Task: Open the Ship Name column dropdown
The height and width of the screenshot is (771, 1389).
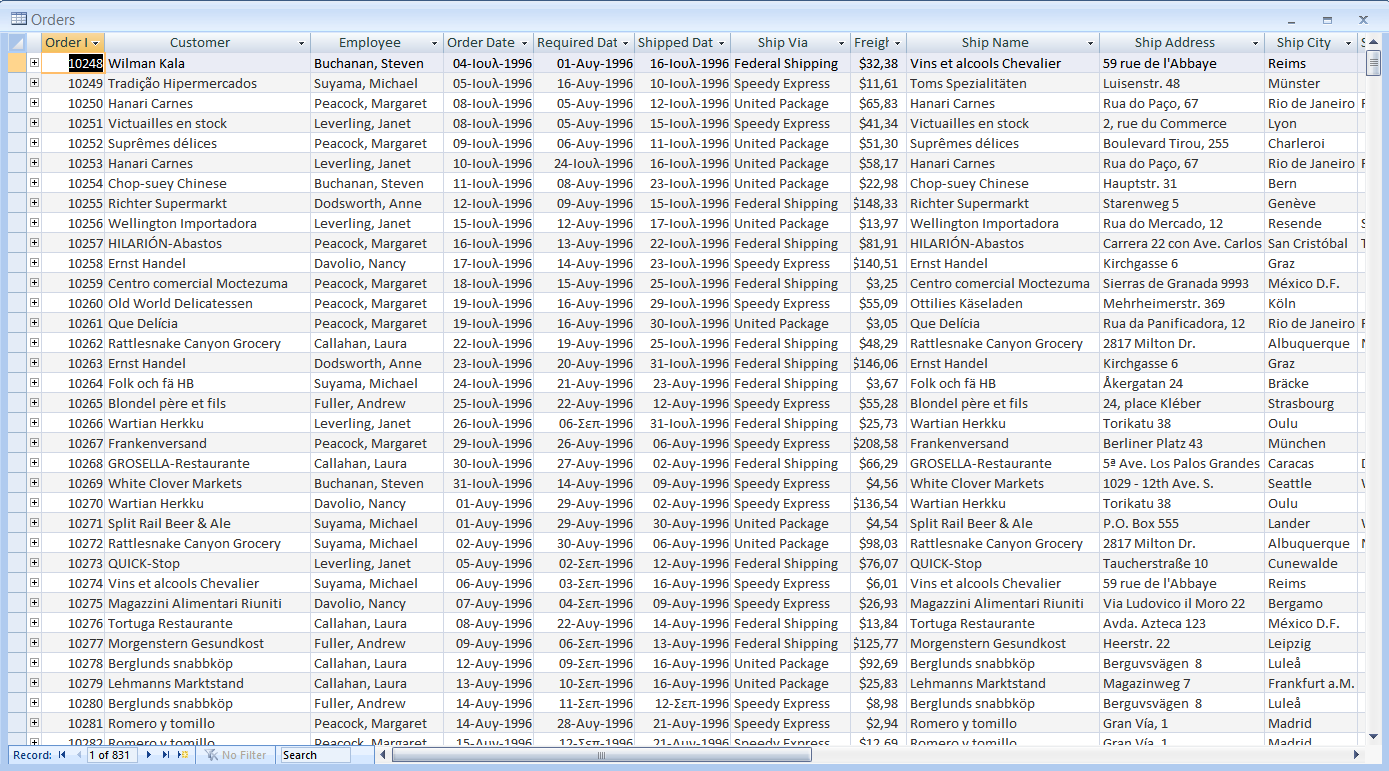Action: [1090, 43]
